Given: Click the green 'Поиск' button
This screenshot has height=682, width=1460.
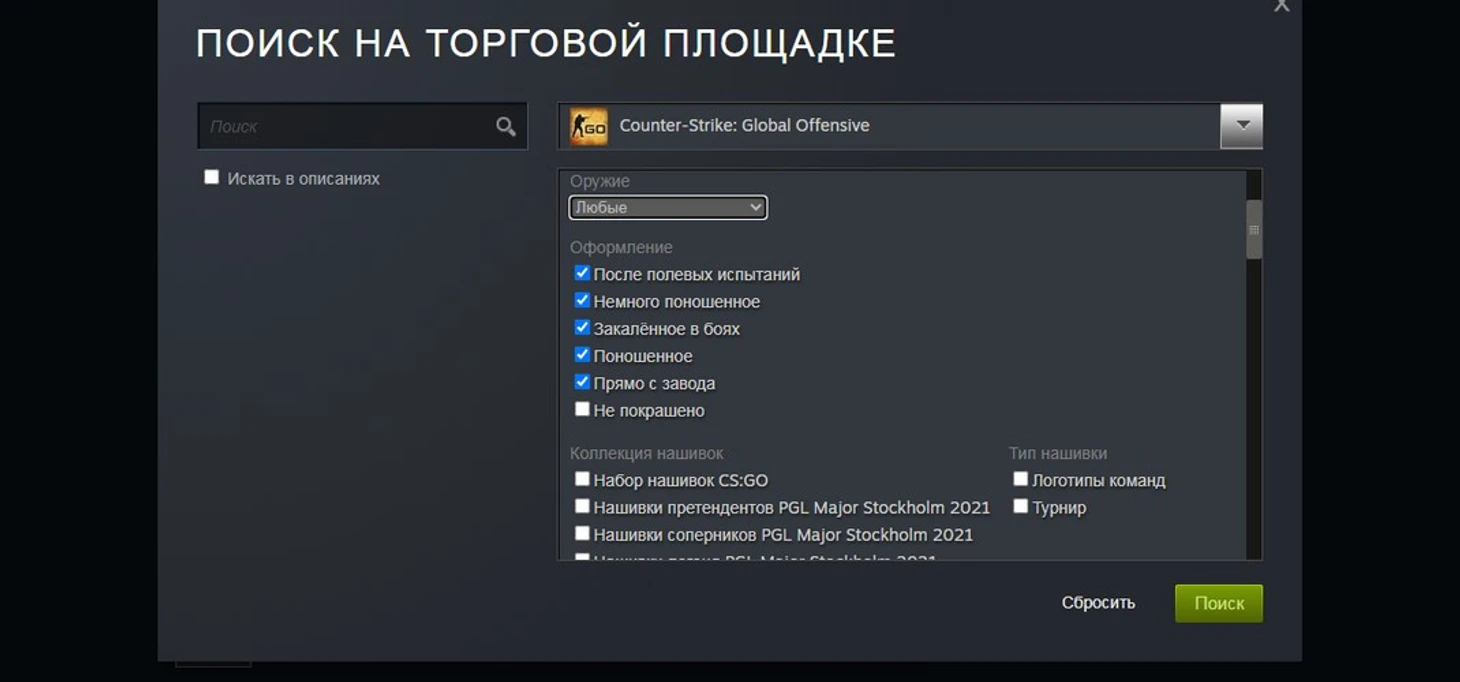Looking at the screenshot, I should [x=1218, y=603].
